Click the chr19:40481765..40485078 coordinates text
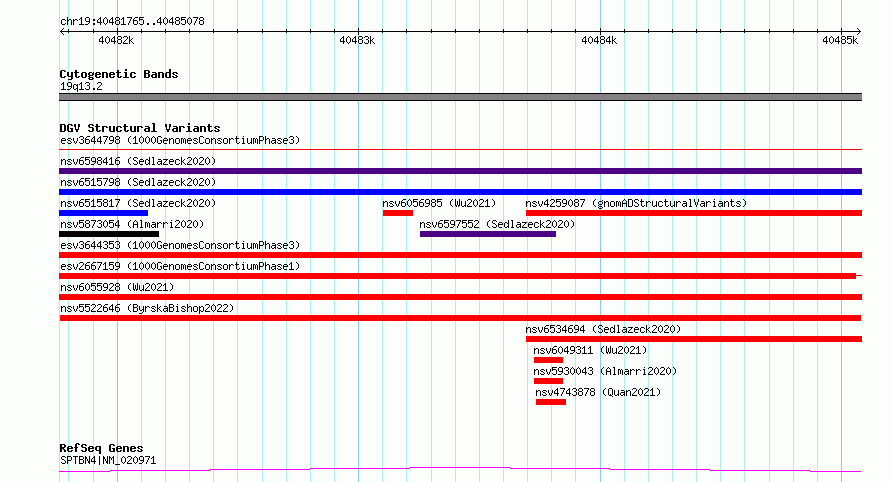The height and width of the screenshot is (482, 890). 132,21
